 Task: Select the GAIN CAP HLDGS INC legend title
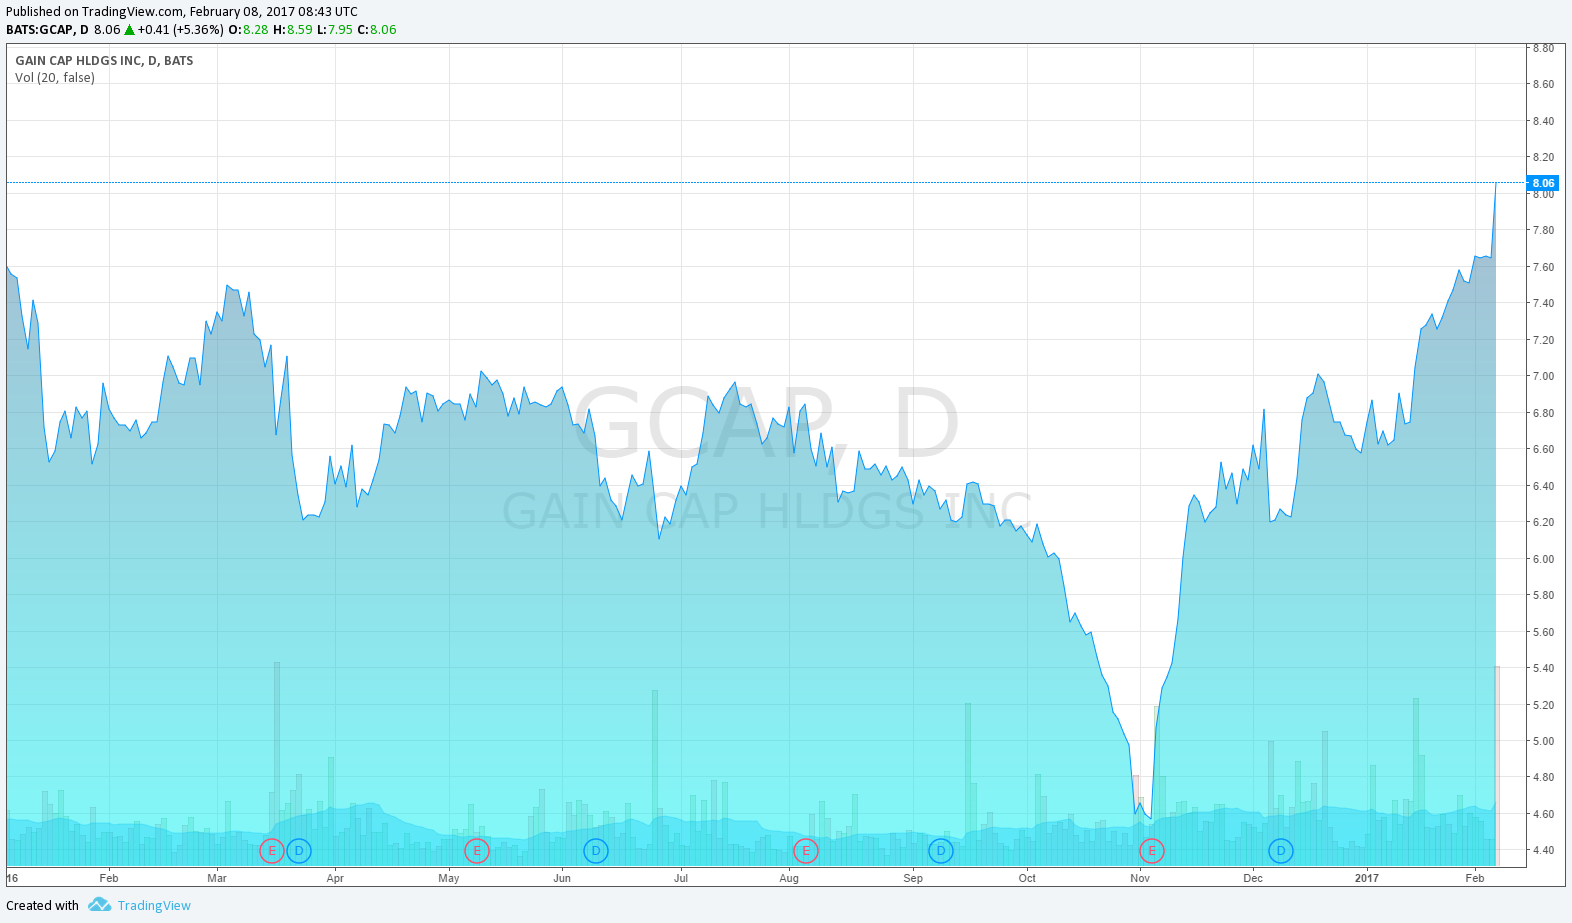(104, 61)
